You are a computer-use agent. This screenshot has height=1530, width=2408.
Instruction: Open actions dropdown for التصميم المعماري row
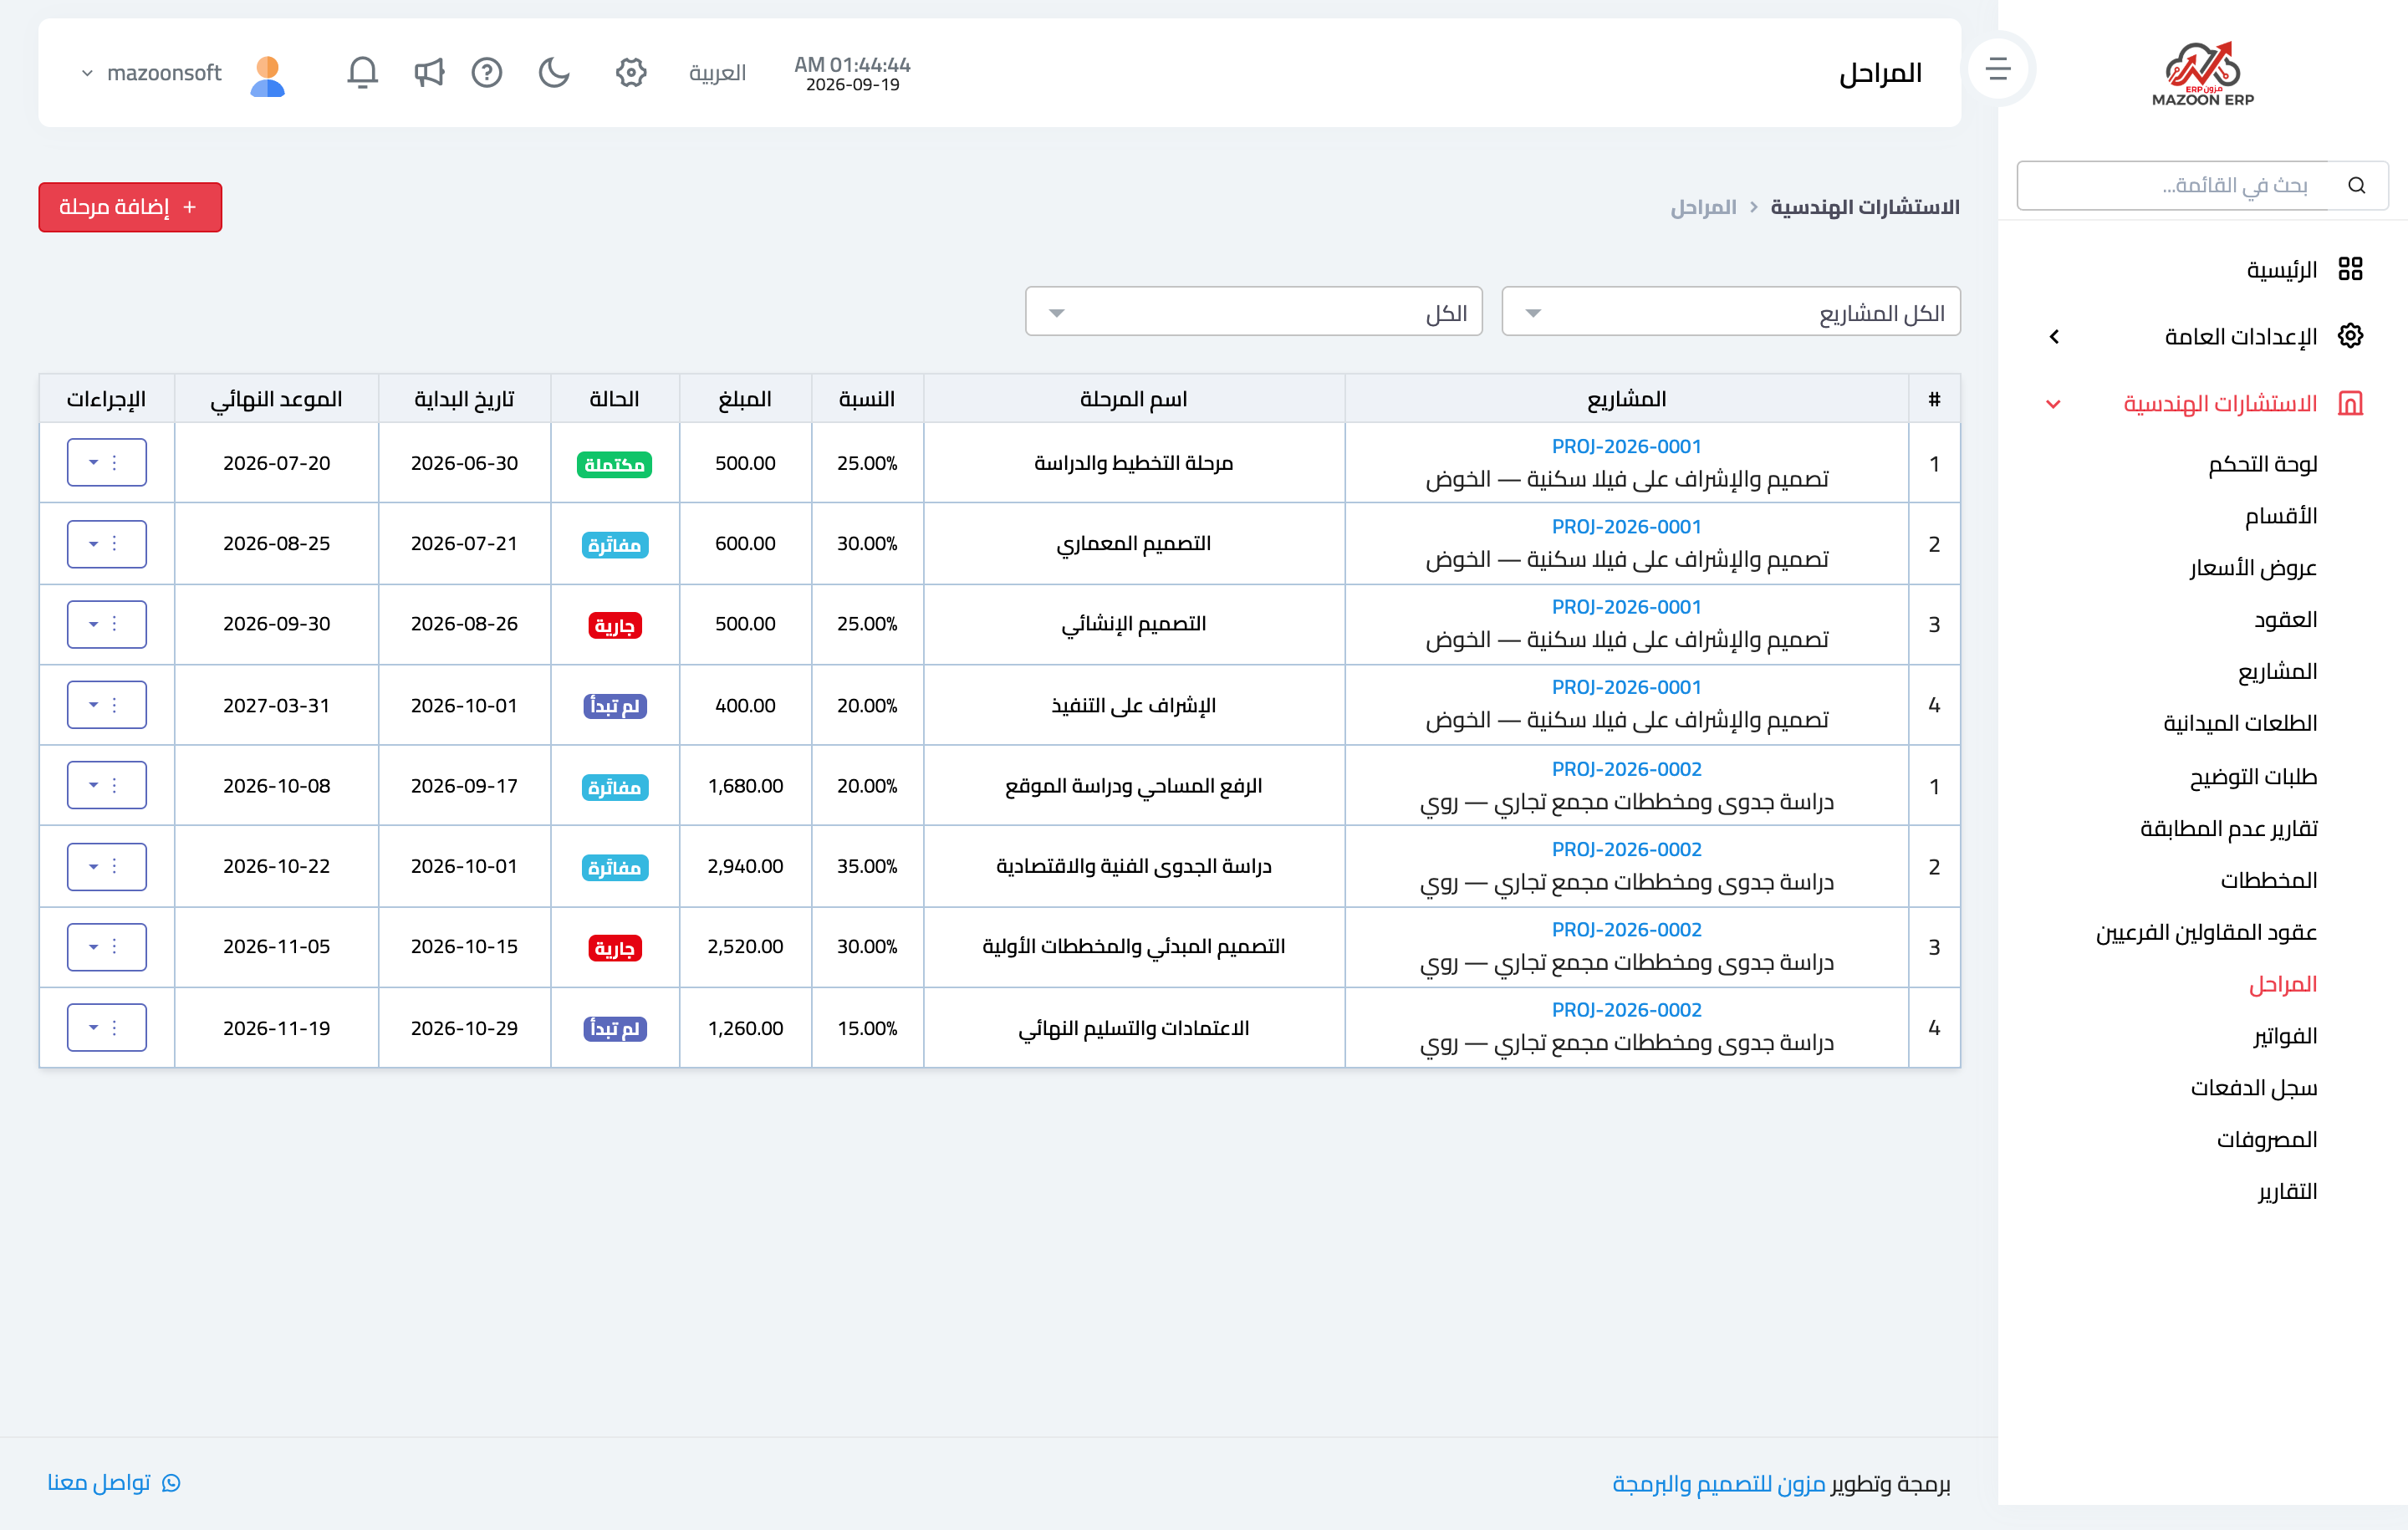[106, 543]
